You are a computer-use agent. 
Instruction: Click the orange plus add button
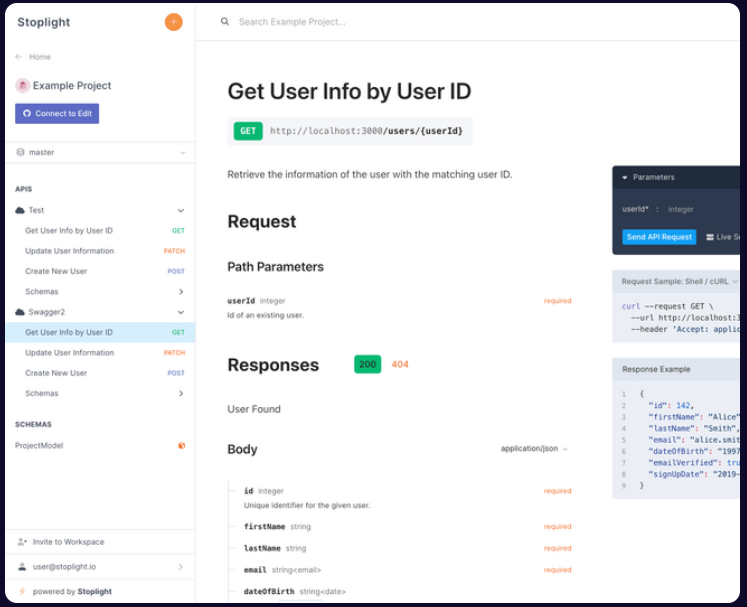(173, 22)
